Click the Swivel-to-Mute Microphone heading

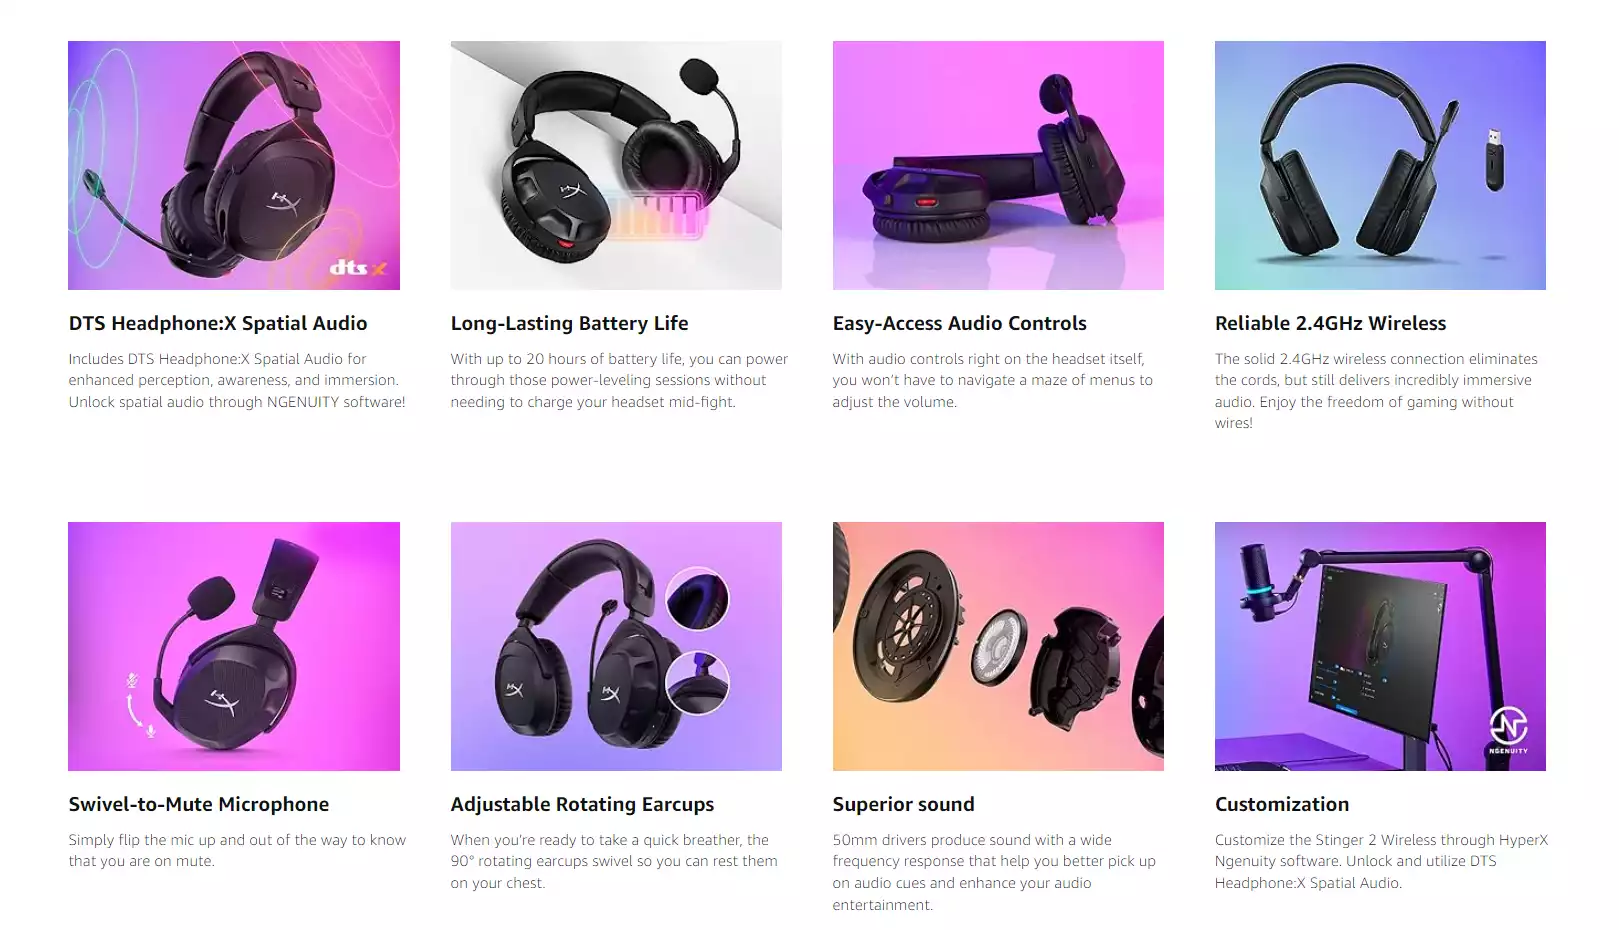click(199, 804)
